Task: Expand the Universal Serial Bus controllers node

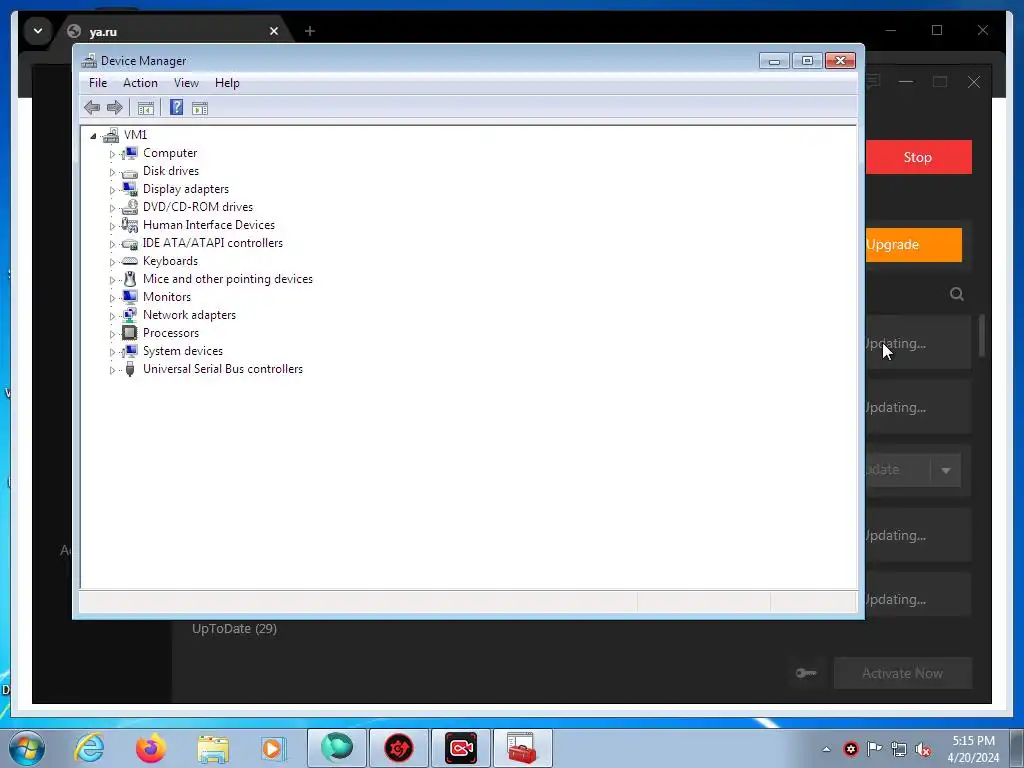Action: click(112, 370)
